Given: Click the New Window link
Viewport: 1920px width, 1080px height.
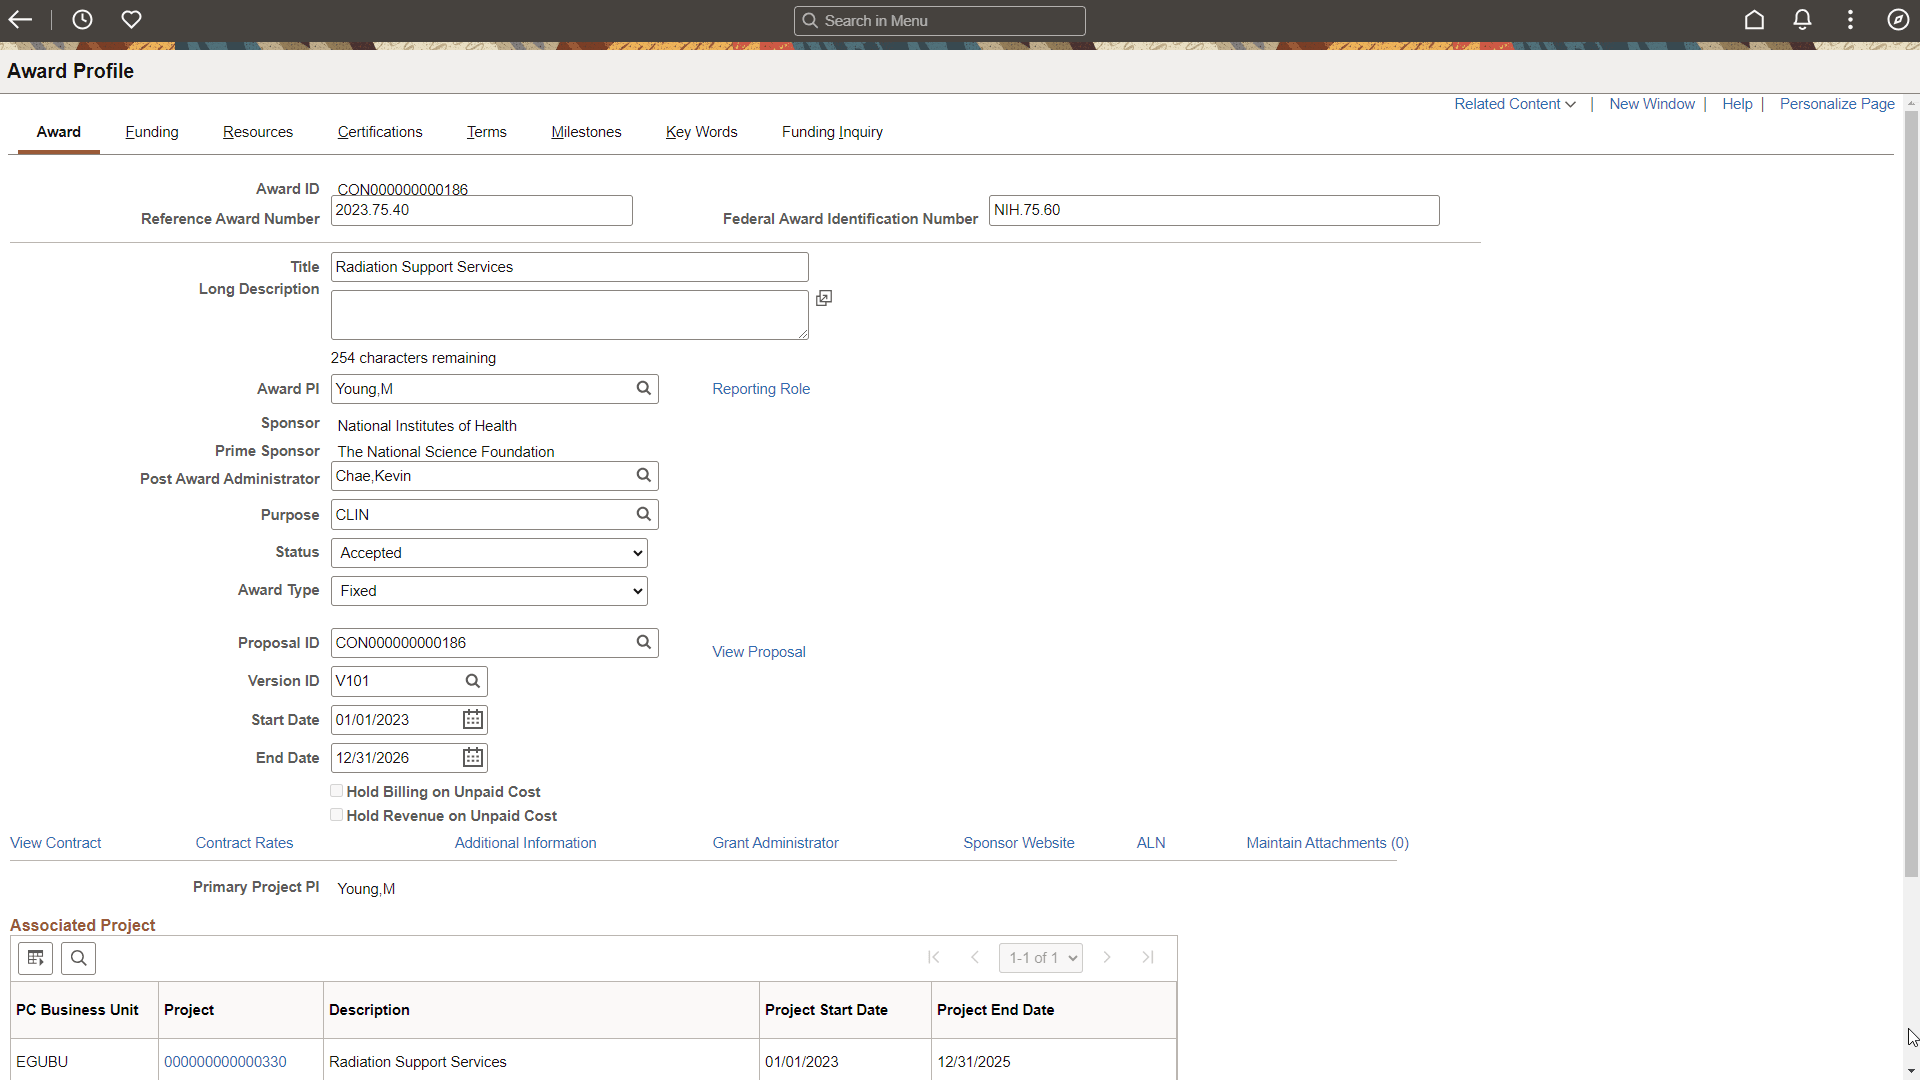Looking at the screenshot, I should coord(1651,104).
